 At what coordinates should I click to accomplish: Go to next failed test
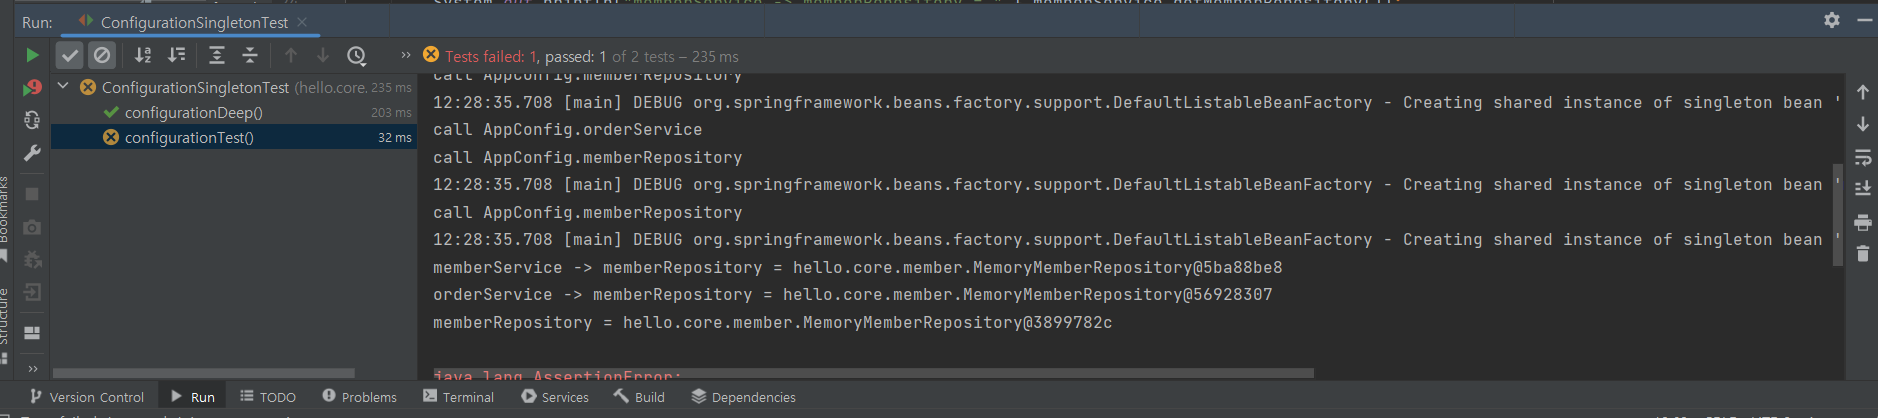click(x=323, y=56)
